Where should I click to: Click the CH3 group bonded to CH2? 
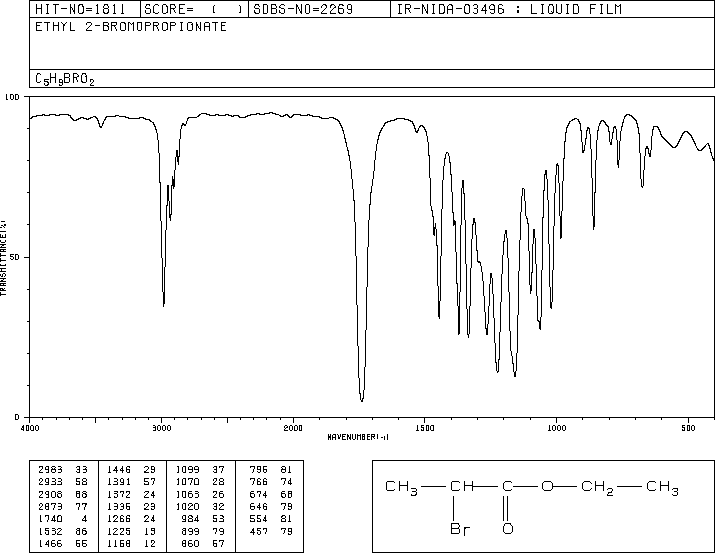663,488
